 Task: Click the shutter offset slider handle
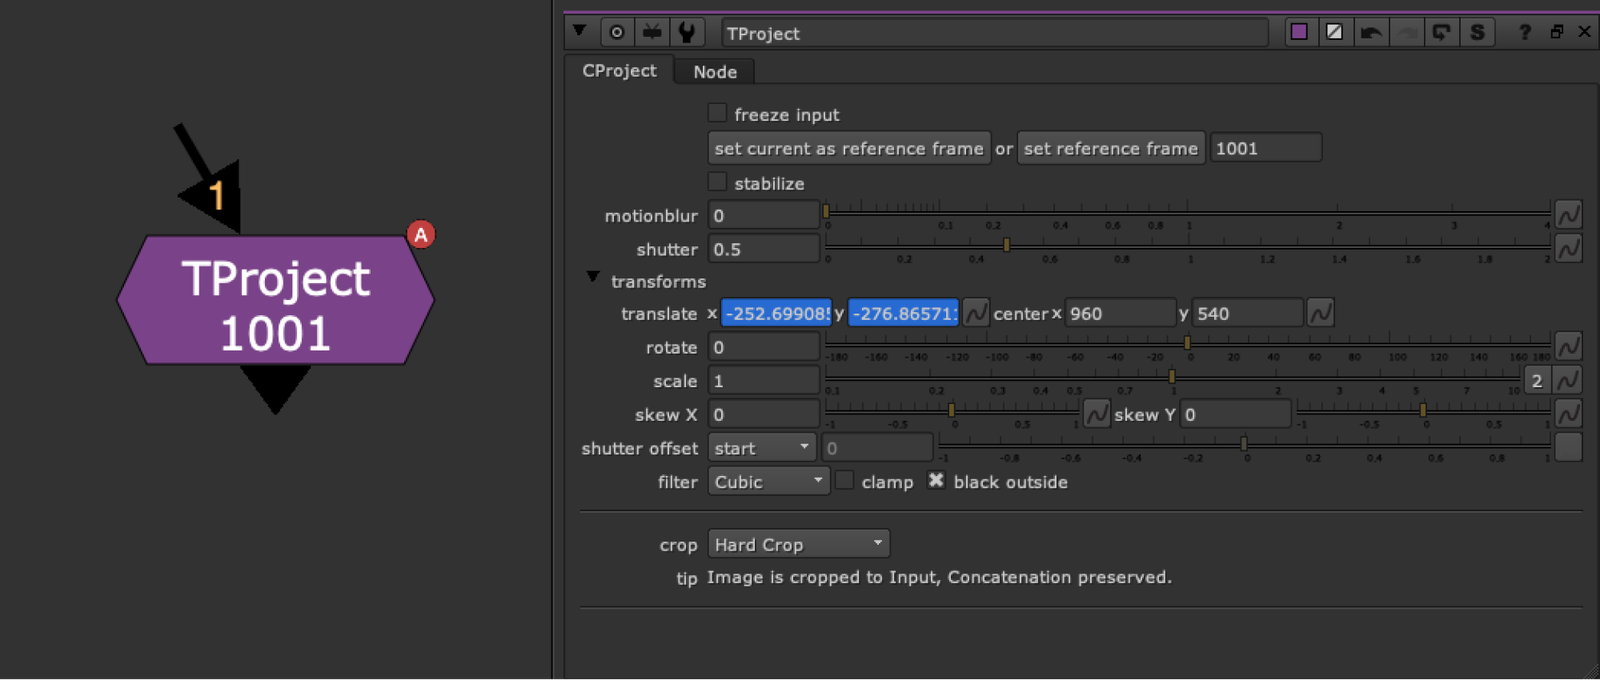(x=1244, y=444)
